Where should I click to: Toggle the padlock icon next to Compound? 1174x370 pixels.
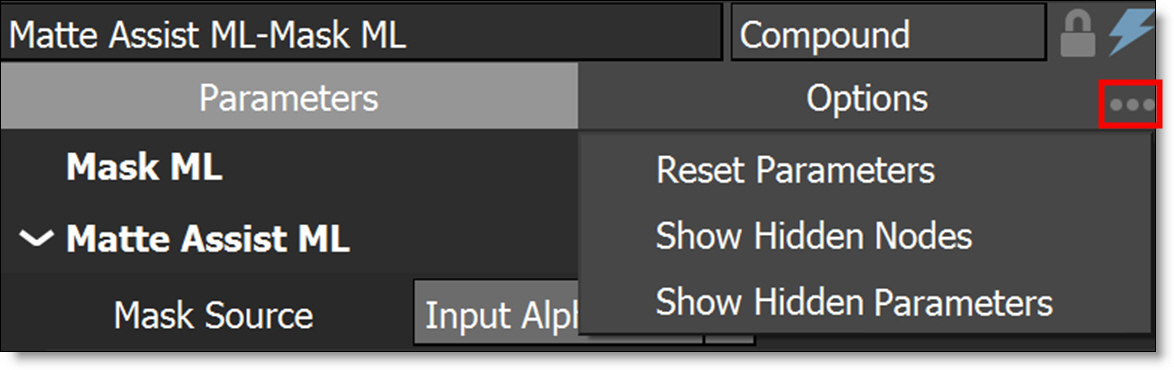1078,34
